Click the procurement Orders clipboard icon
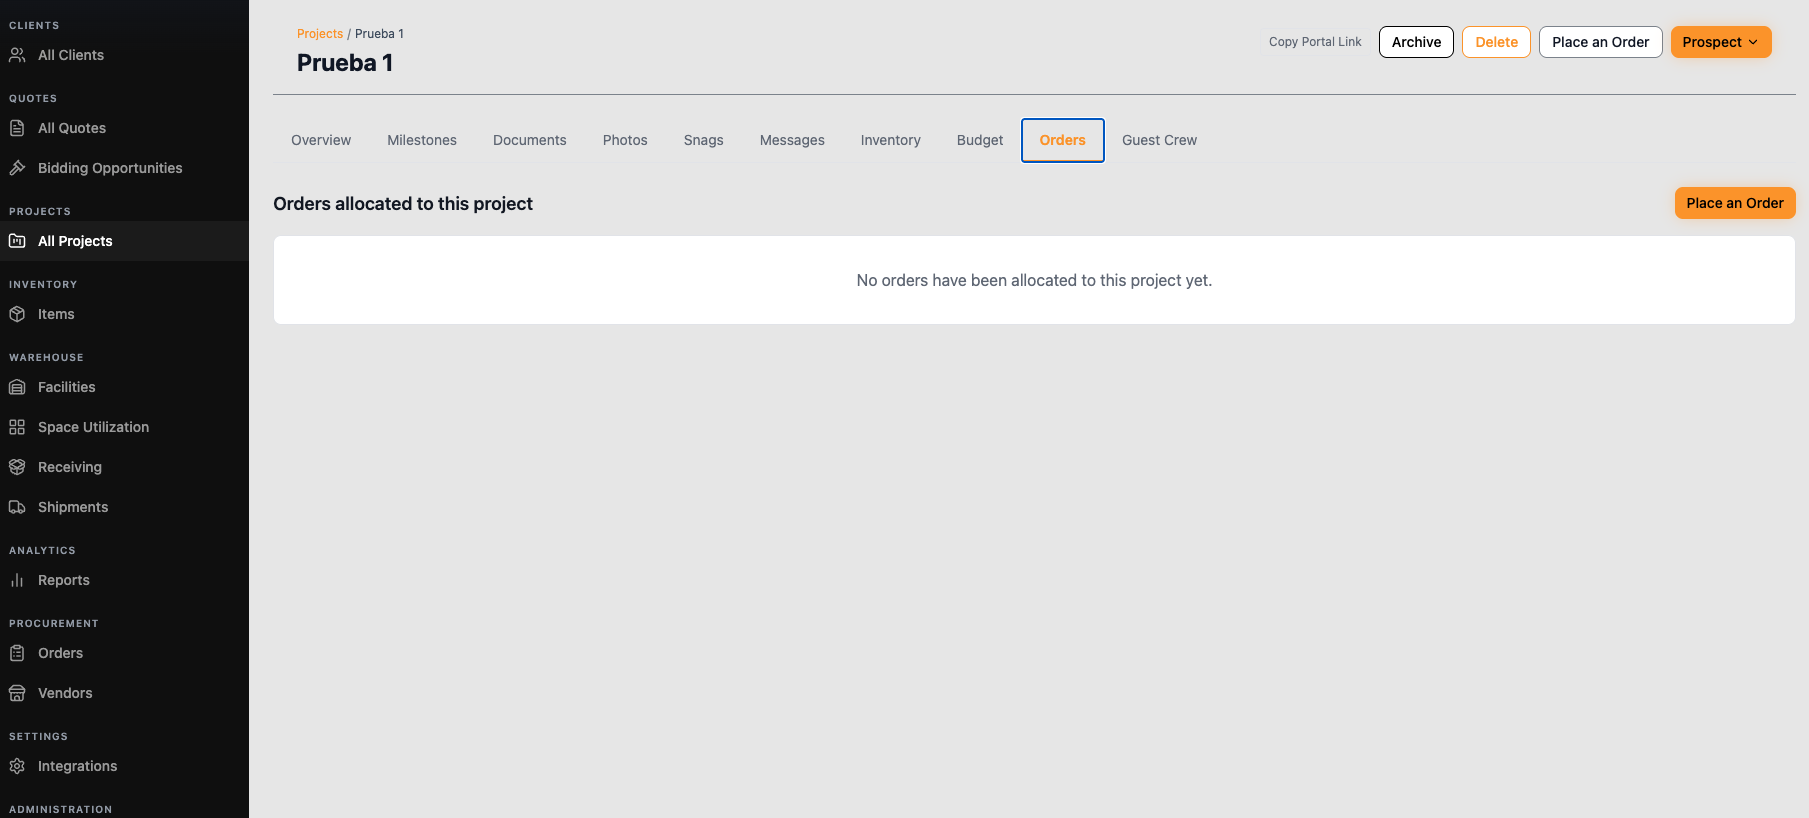The width and height of the screenshot is (1809, 818). coord(17,653)
